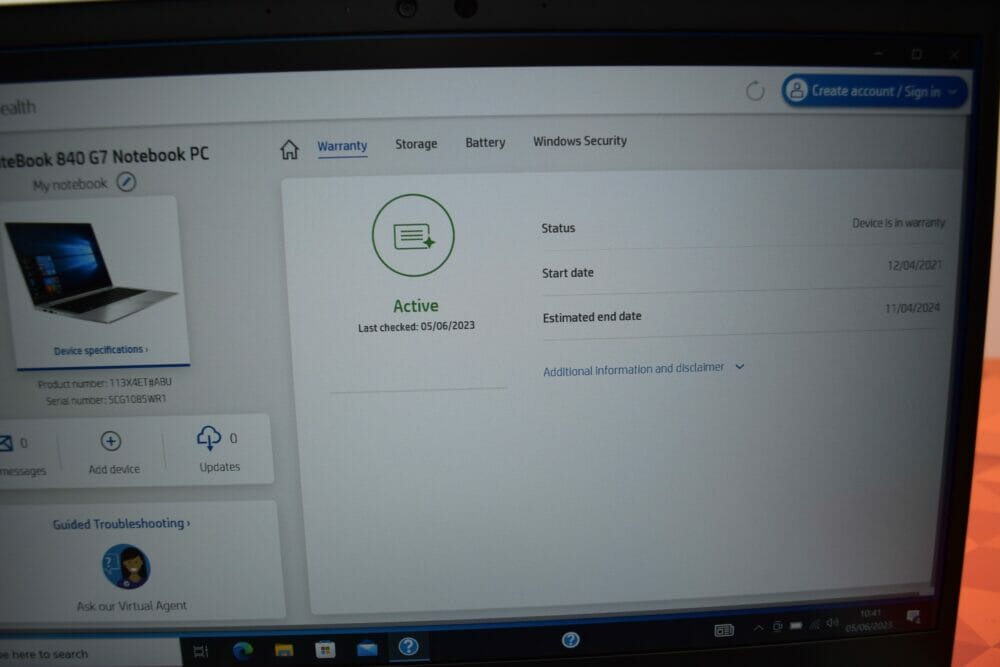
Task: Click the Active warranty certificate icon
Action: pos(413,235)
